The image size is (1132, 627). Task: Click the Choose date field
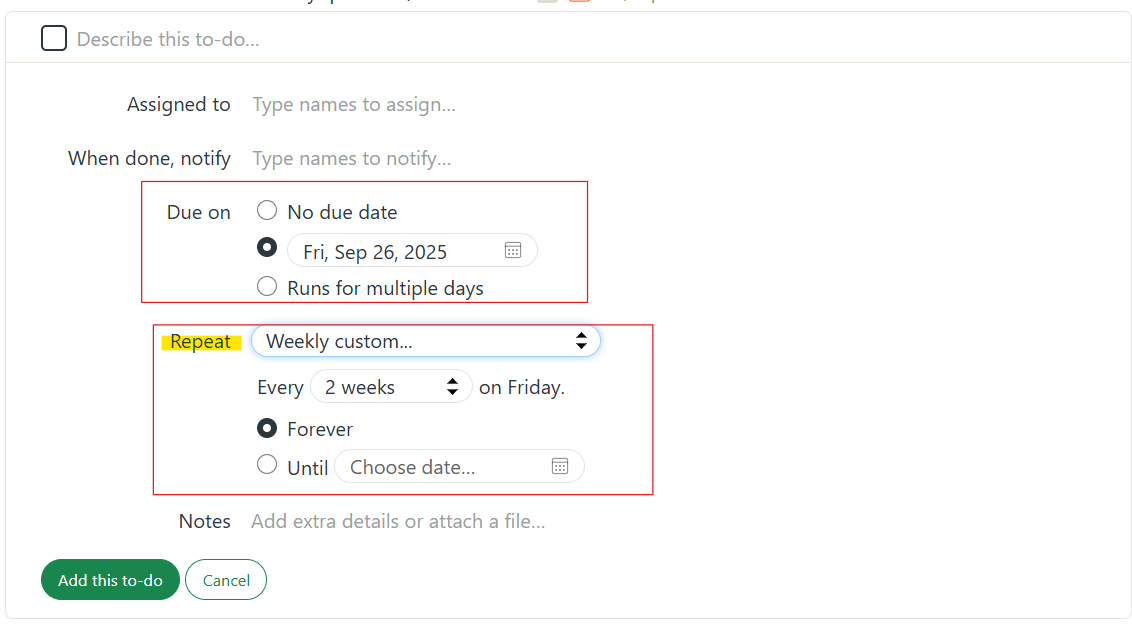(x=459, y=467)
